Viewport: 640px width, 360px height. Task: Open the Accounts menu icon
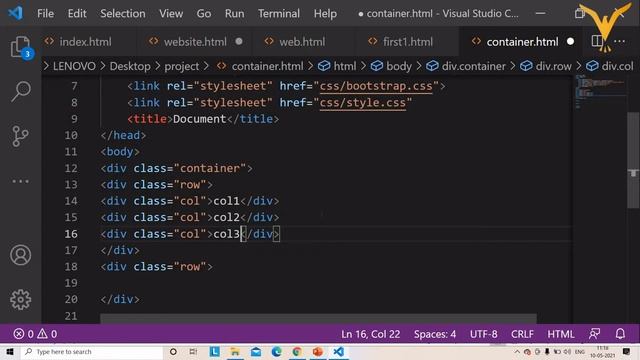(x=20, y=255)
